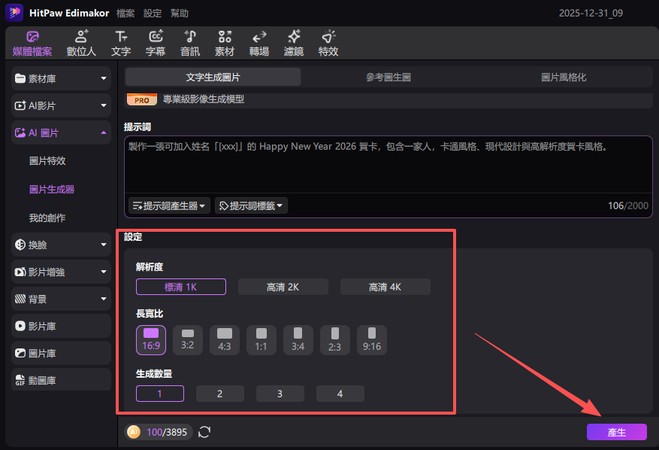Image resolution: width=659 pixels, height=450 pixels.
Task: Click the 產生 generate button
Action: pyautogui.click(x=617, y=432)
